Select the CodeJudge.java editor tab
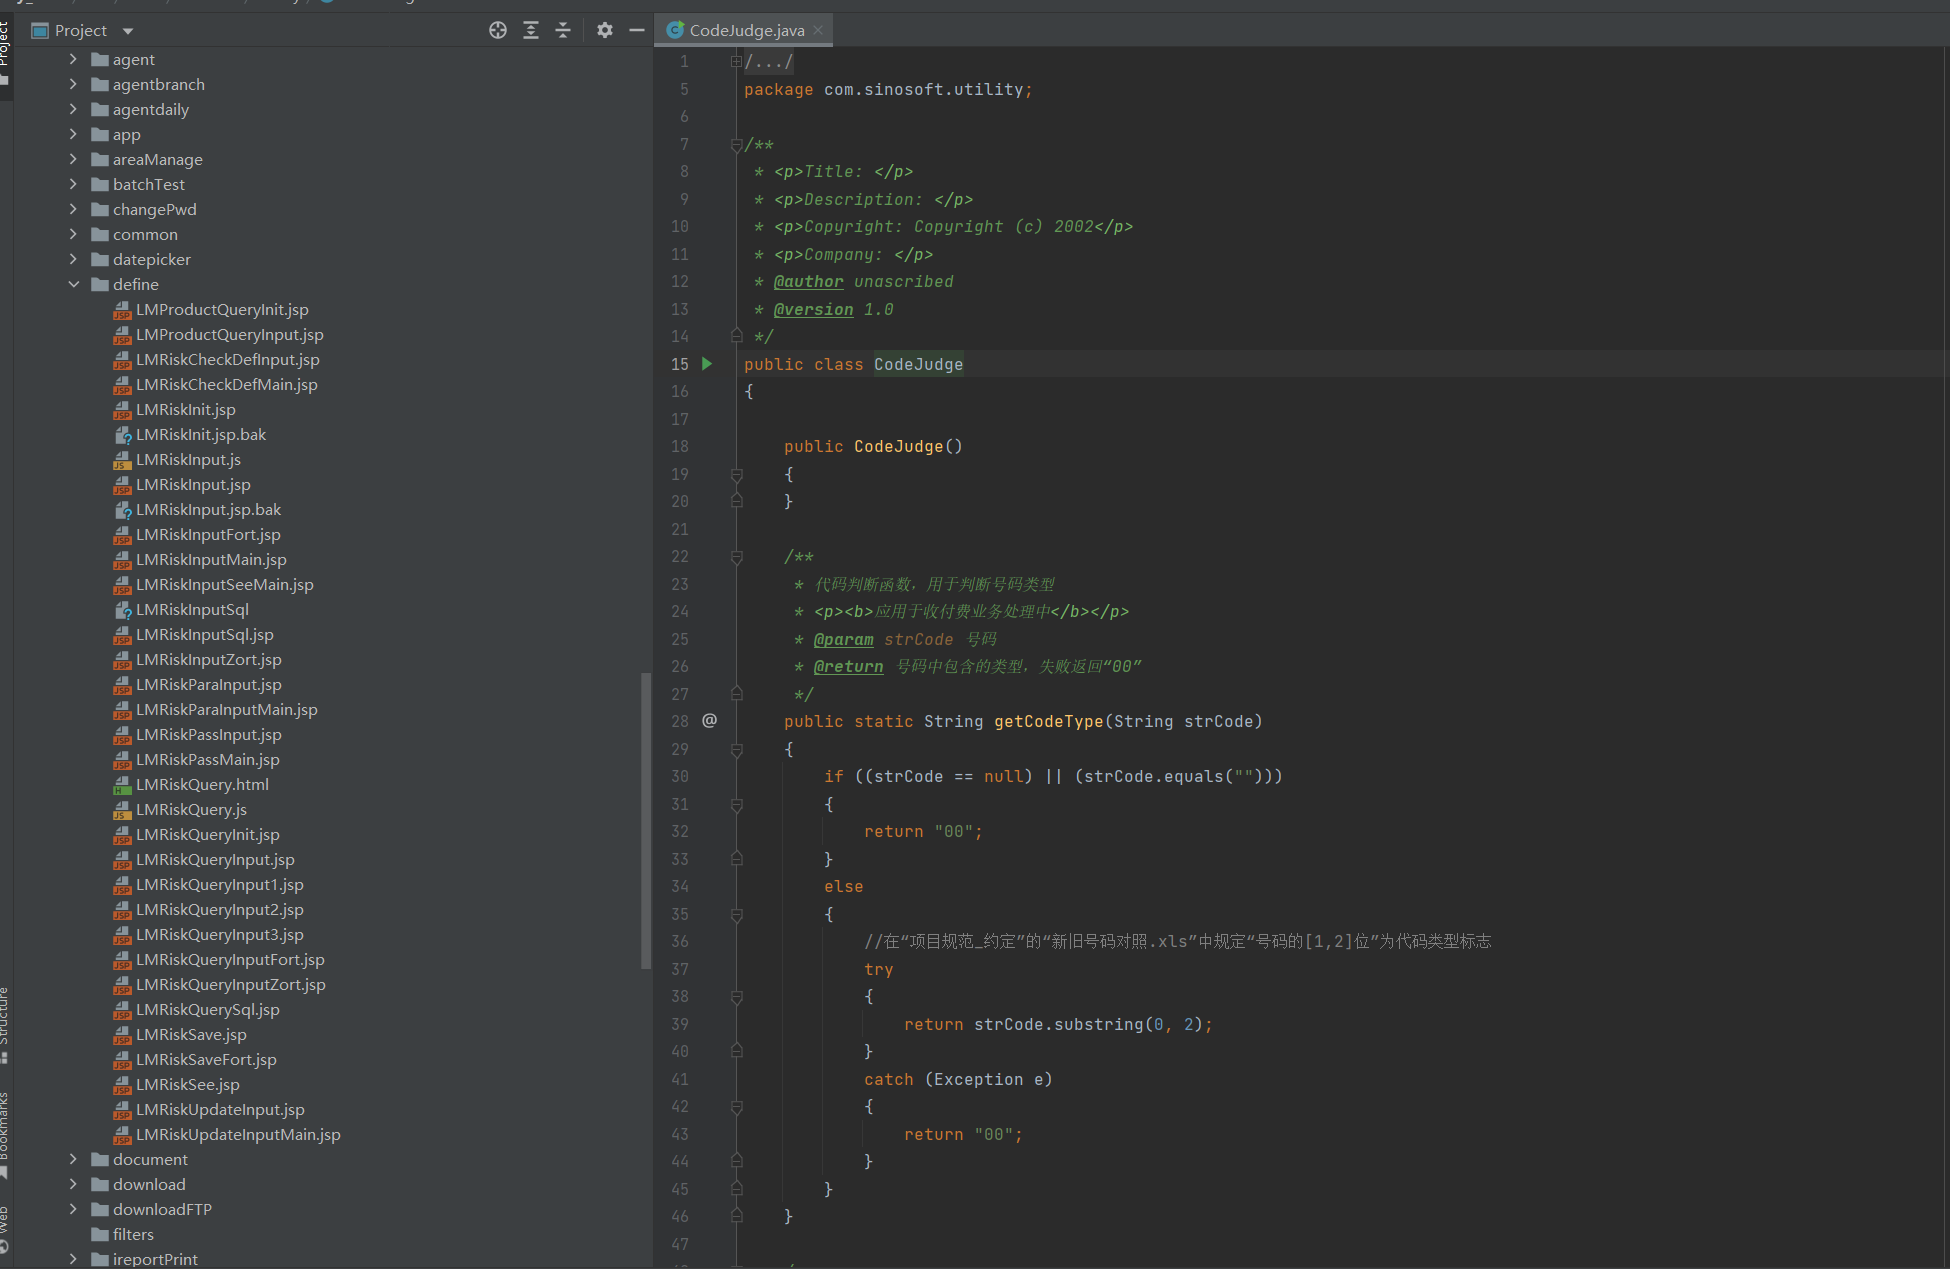1950x1269 pixels. click(x=746, y=30)
